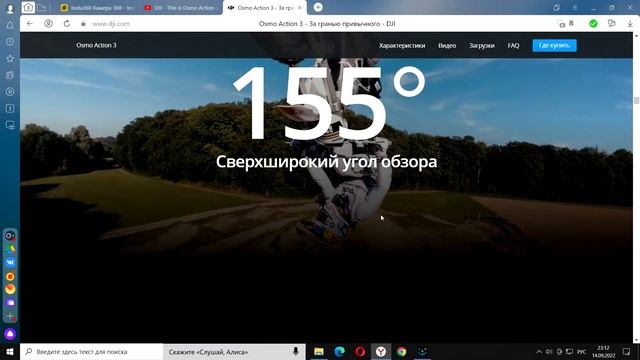Click the screenshot camera icon in address bar

(562, 24)
